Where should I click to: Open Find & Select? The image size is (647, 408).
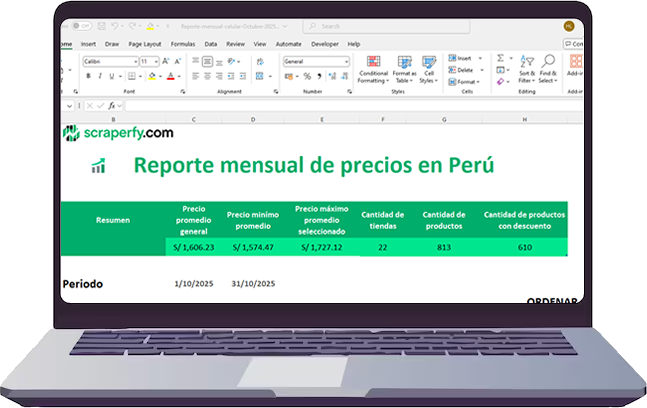548,68
